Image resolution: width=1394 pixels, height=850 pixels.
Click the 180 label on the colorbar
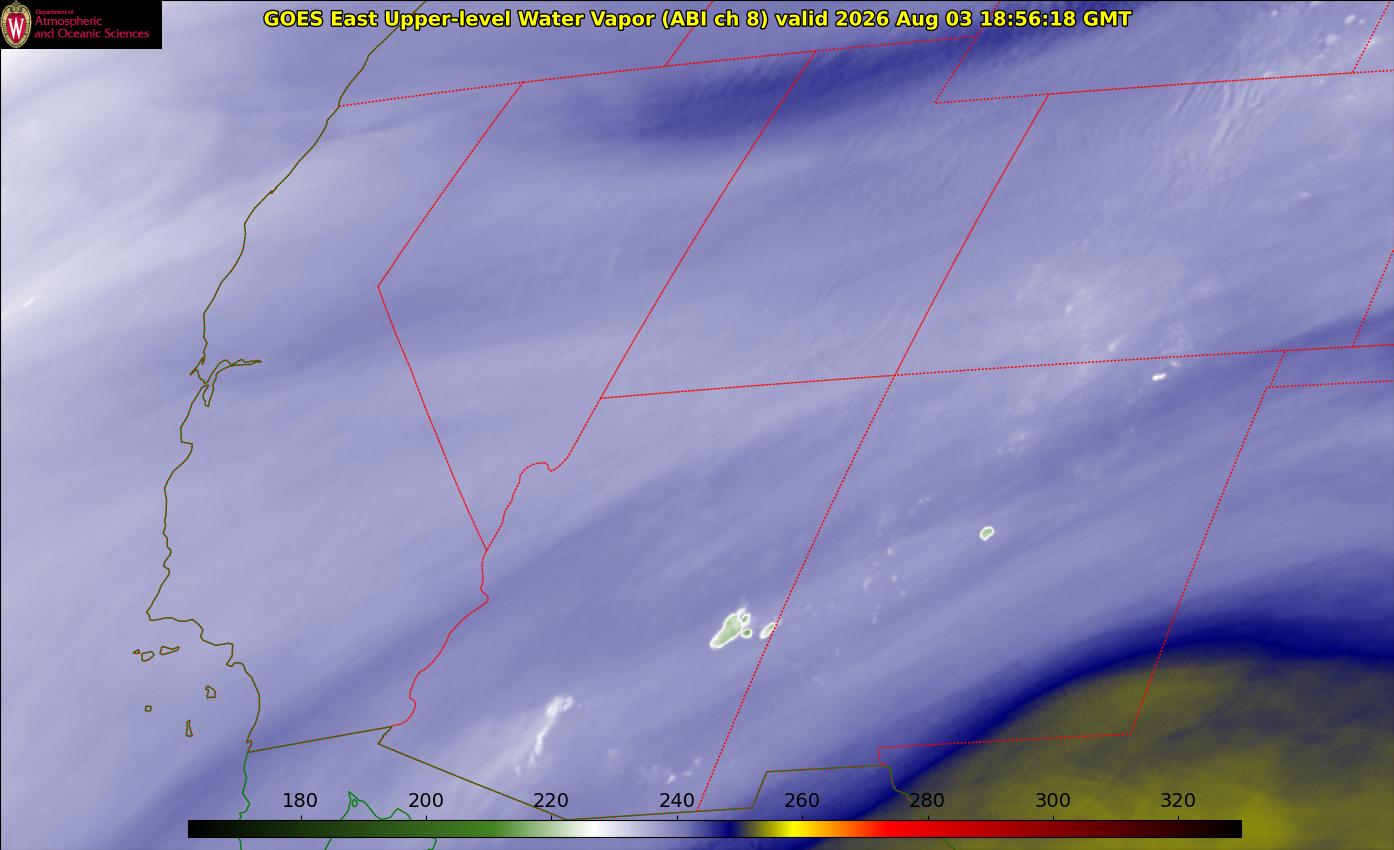click(300, 800)
